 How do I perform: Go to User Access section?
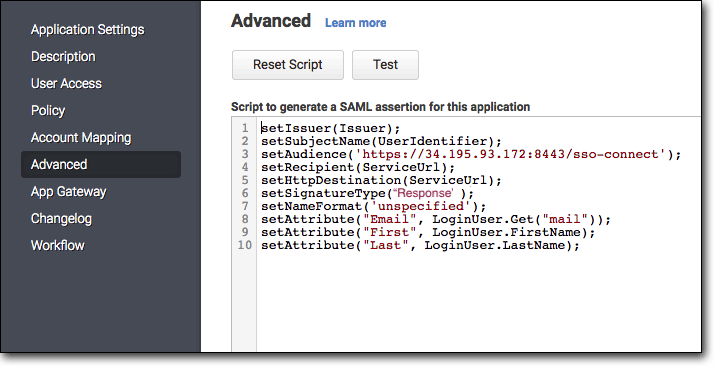(x=66, y=84)
